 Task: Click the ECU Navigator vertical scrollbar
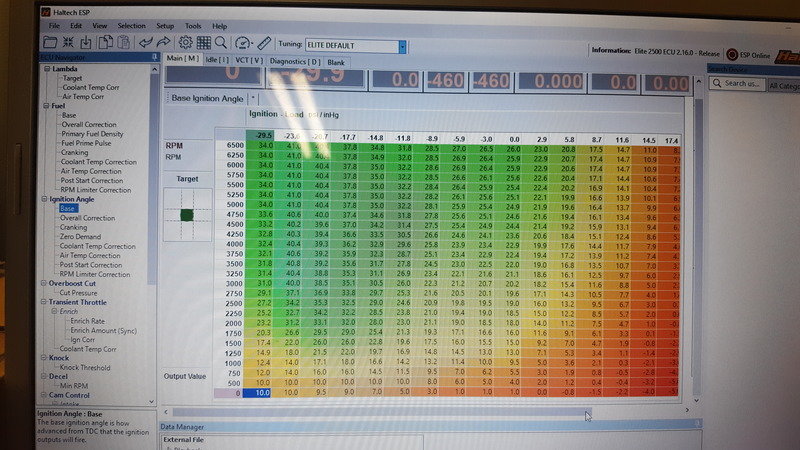(x=154, y=179)
